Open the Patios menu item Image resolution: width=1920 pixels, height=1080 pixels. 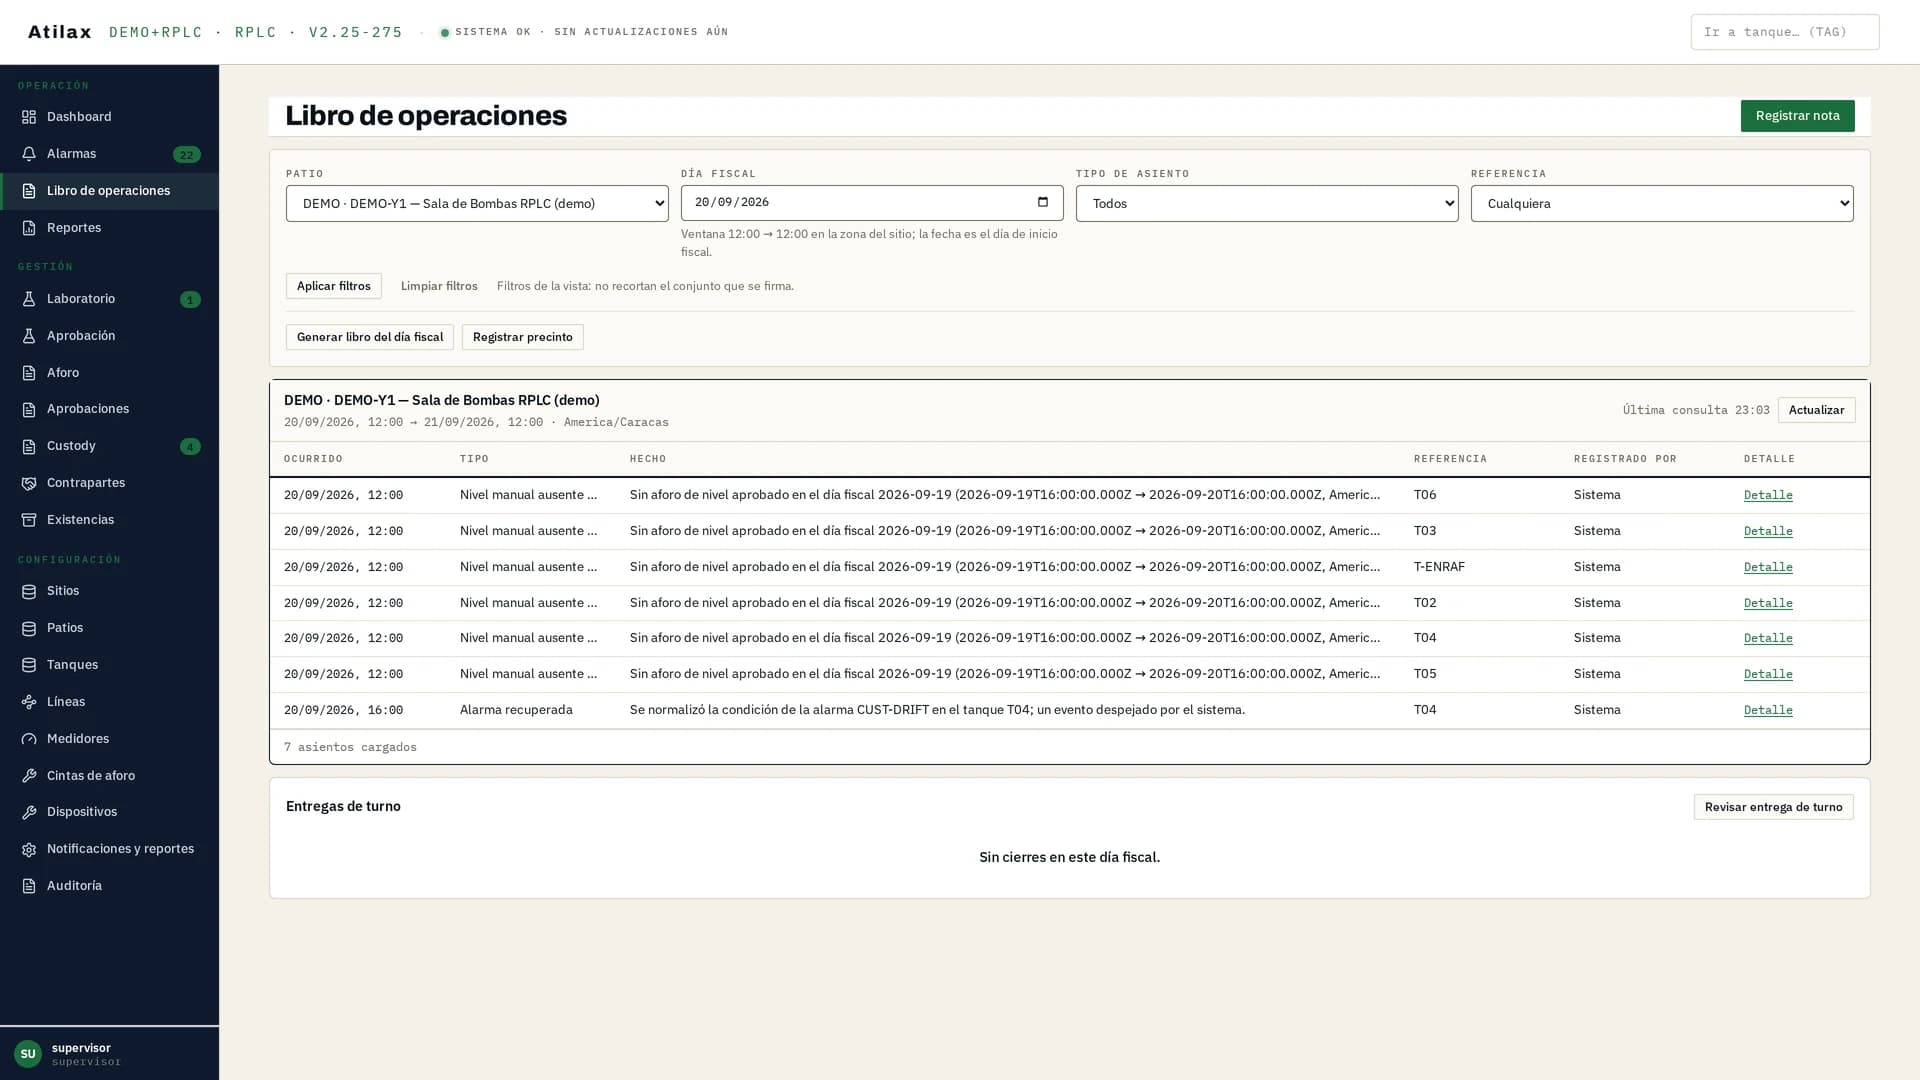(x=110, y=628)
